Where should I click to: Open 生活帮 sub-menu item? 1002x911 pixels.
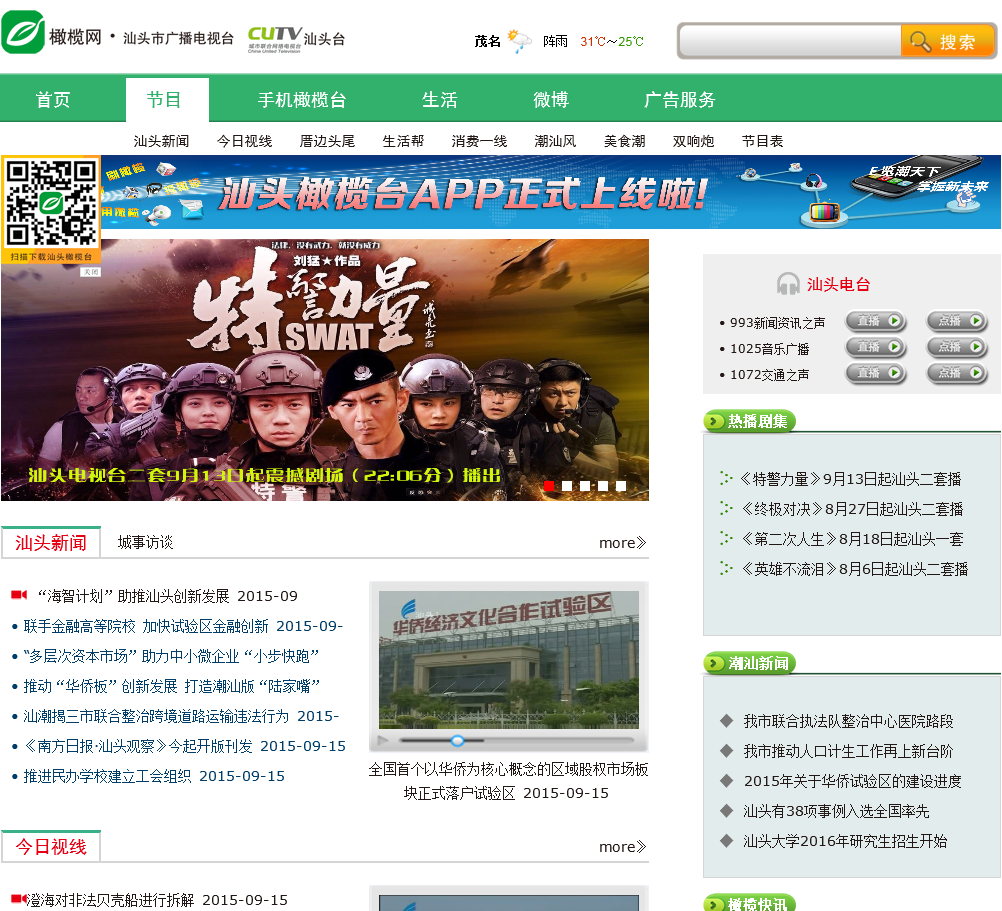click(403, 141)
